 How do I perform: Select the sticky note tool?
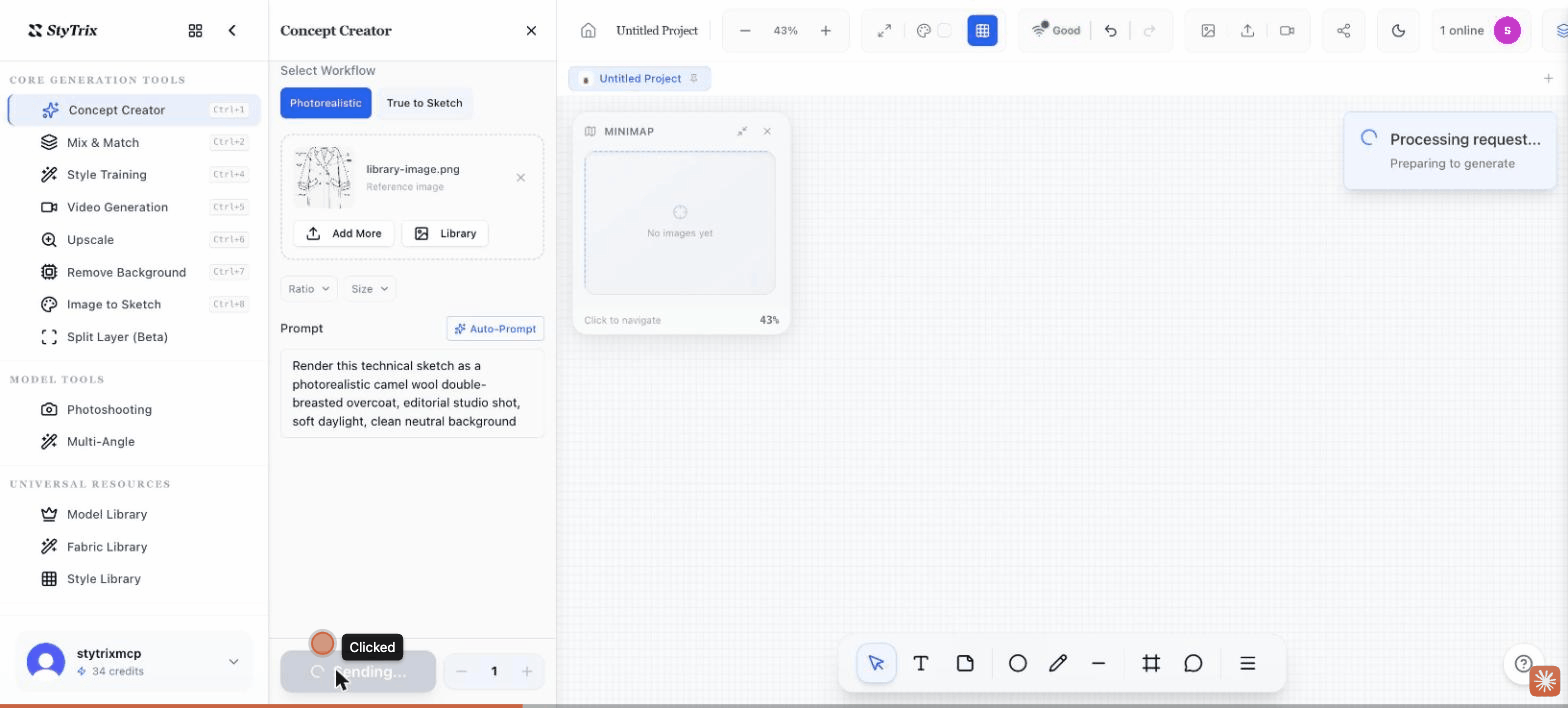(965, 663)
